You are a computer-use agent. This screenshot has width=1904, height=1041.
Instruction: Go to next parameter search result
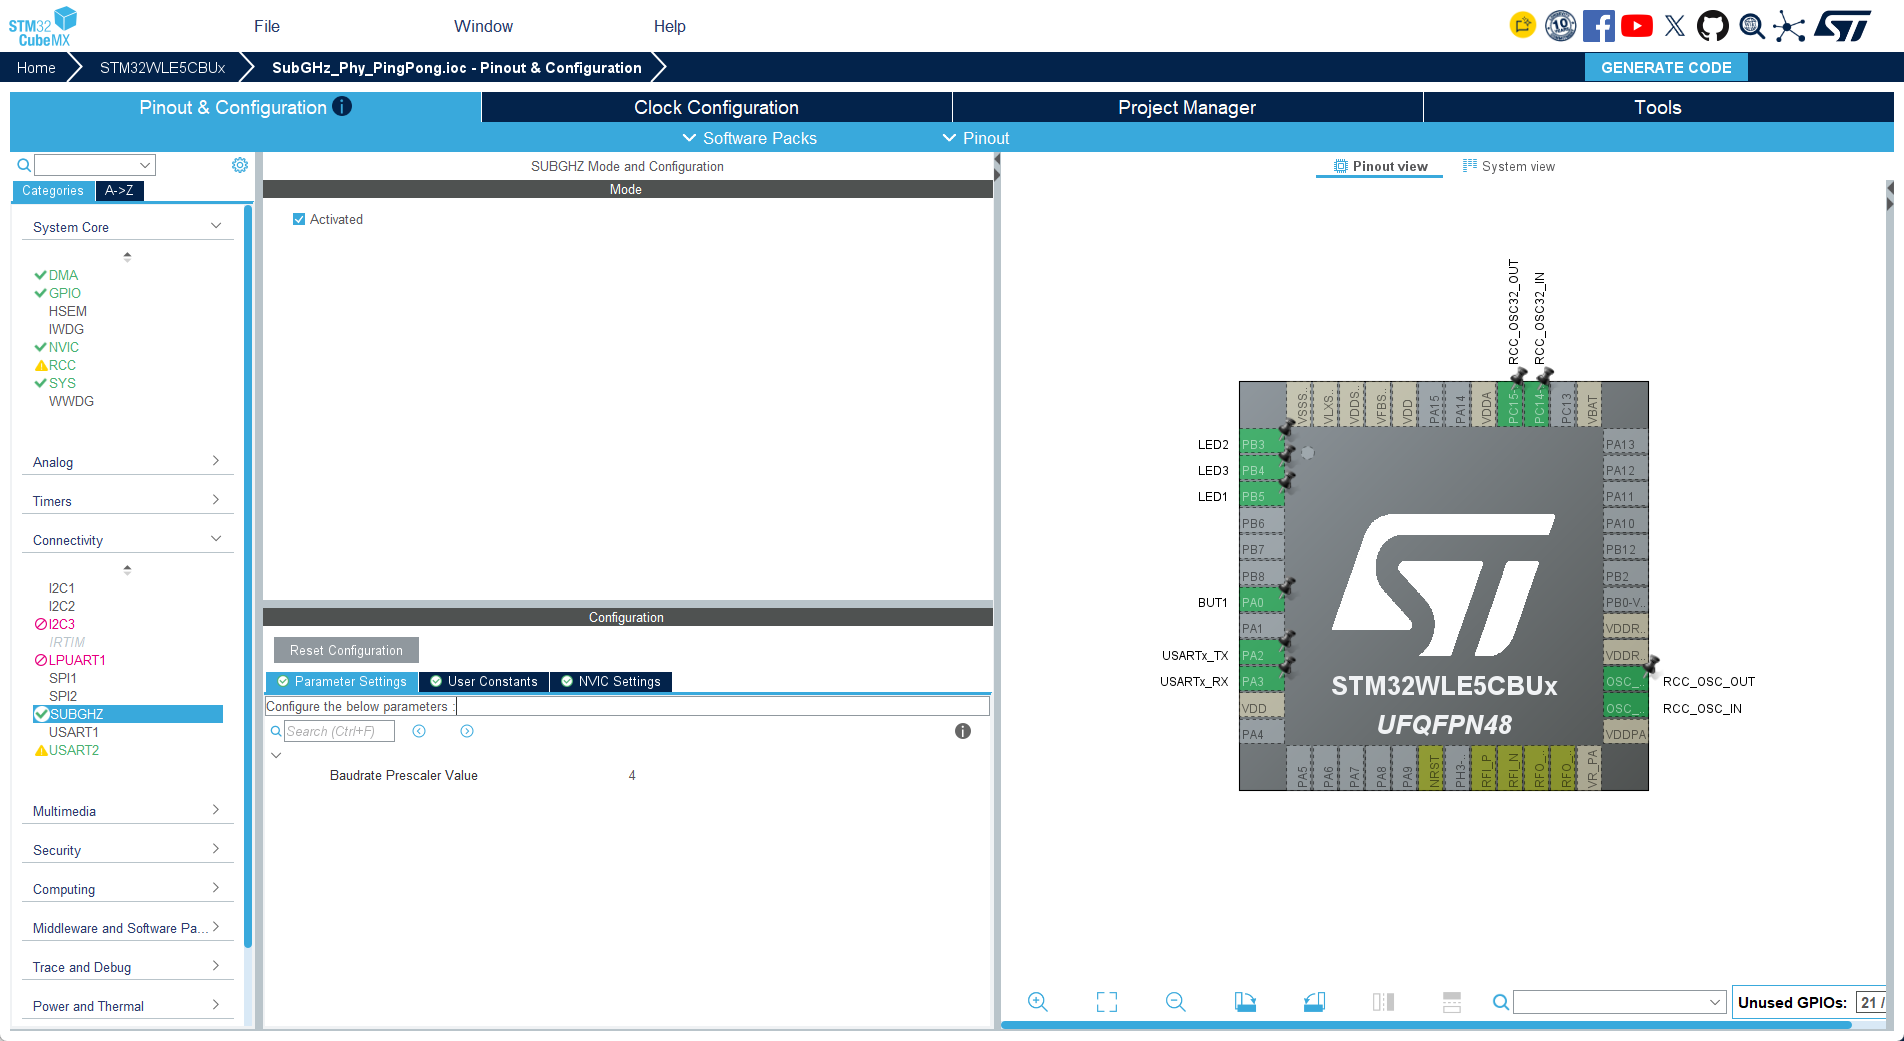[x=467, y=731]
